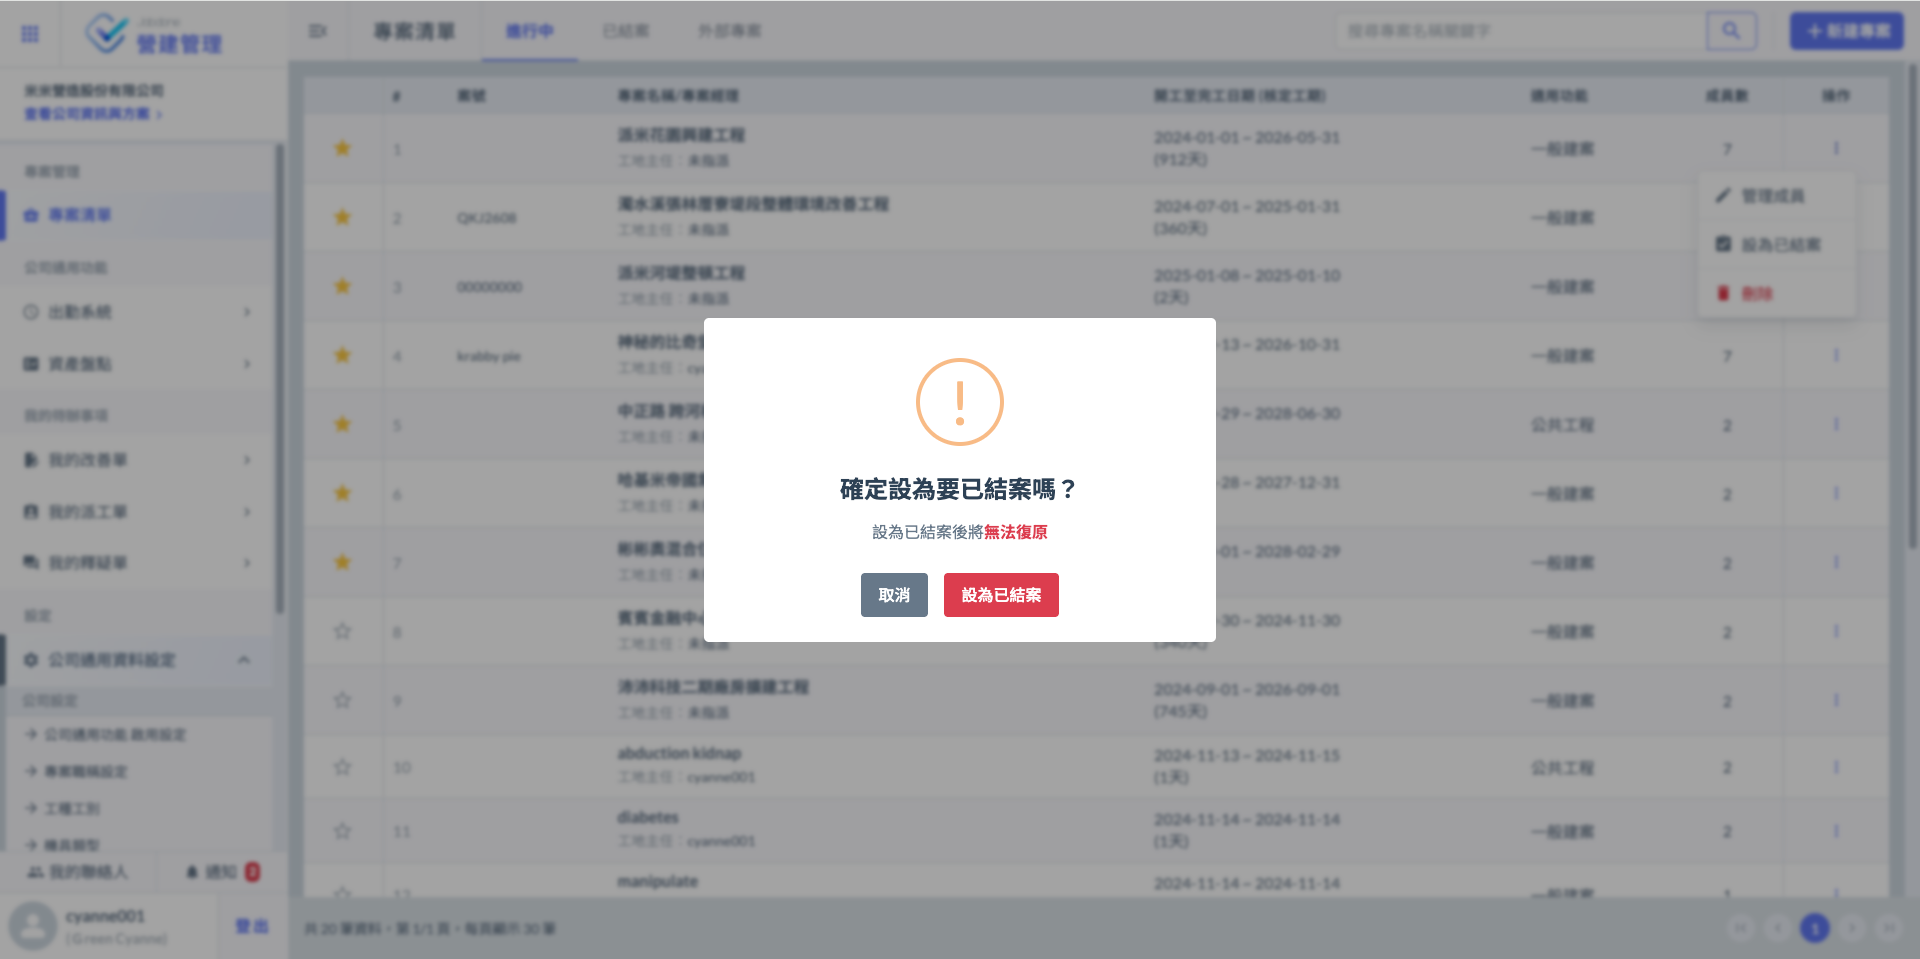The width and height of the screenshot is (1920, 959).
Task: Click the project search input field
Action: click(1520, 31)
